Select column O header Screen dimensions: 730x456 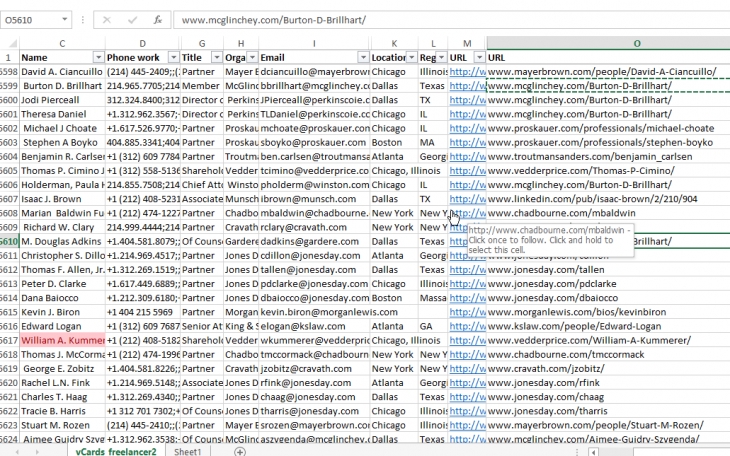tap(637, 43)
